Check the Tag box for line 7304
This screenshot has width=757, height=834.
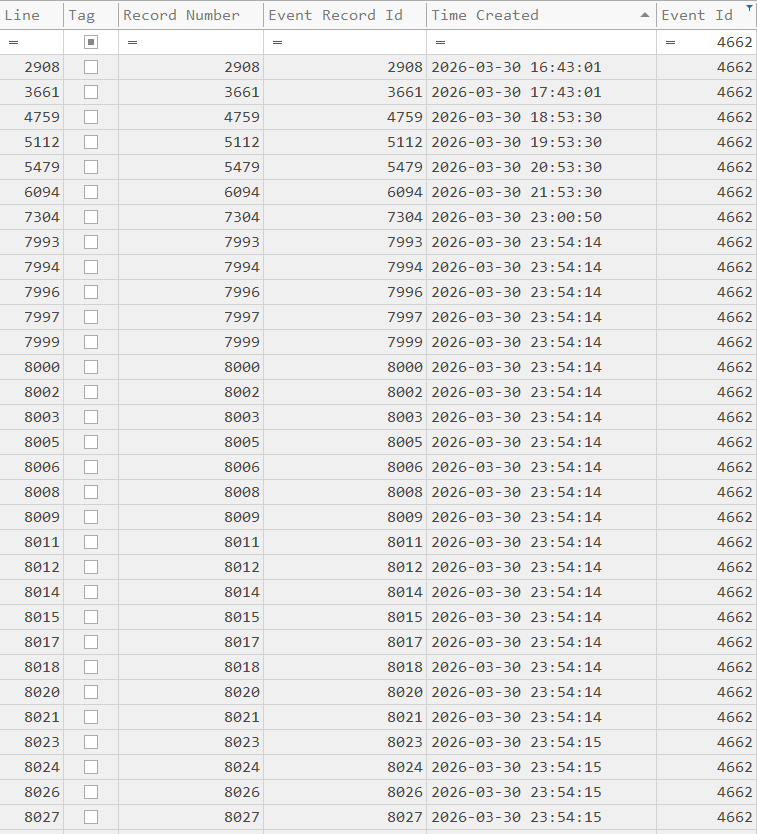tap(91, 217)
